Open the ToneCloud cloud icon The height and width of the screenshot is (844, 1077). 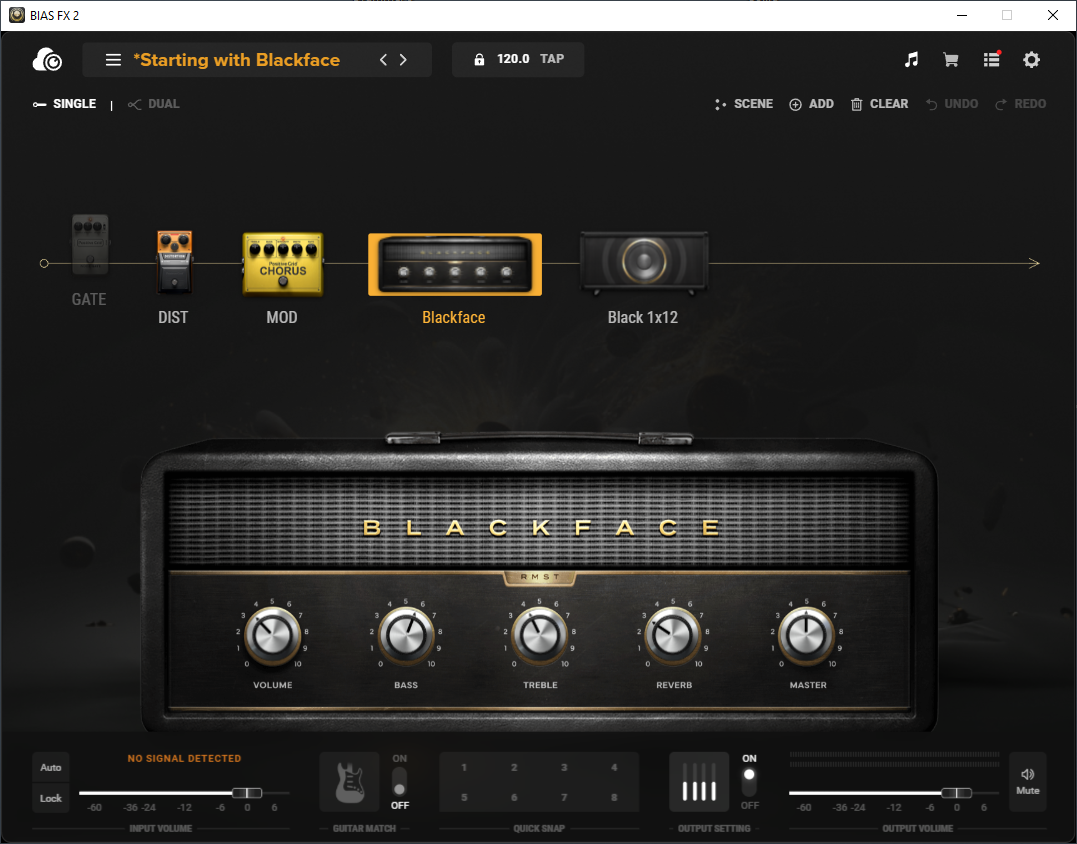47,60
